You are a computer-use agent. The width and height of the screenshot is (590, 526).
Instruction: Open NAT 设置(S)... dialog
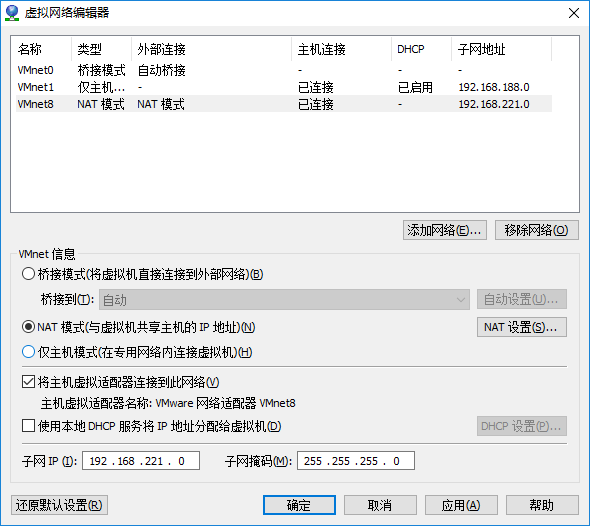coord(522,327)
